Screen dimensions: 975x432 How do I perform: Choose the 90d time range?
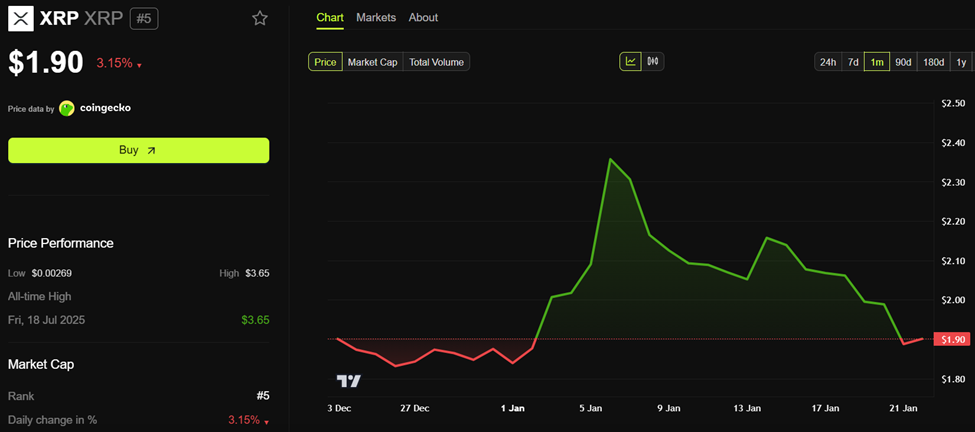coord(903,62)
